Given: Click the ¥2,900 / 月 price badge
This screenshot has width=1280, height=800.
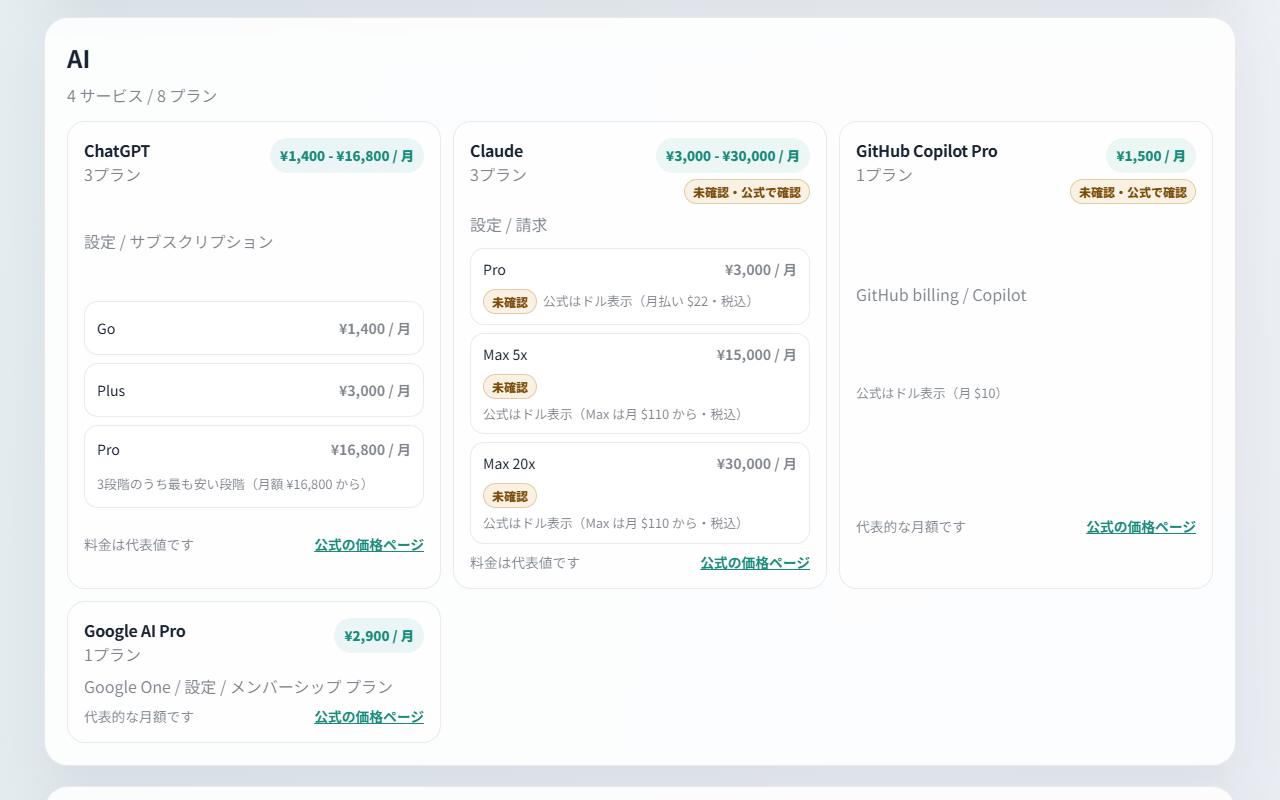Looking at the screenshot, I should pyautogui.click(x=379, y=636).
